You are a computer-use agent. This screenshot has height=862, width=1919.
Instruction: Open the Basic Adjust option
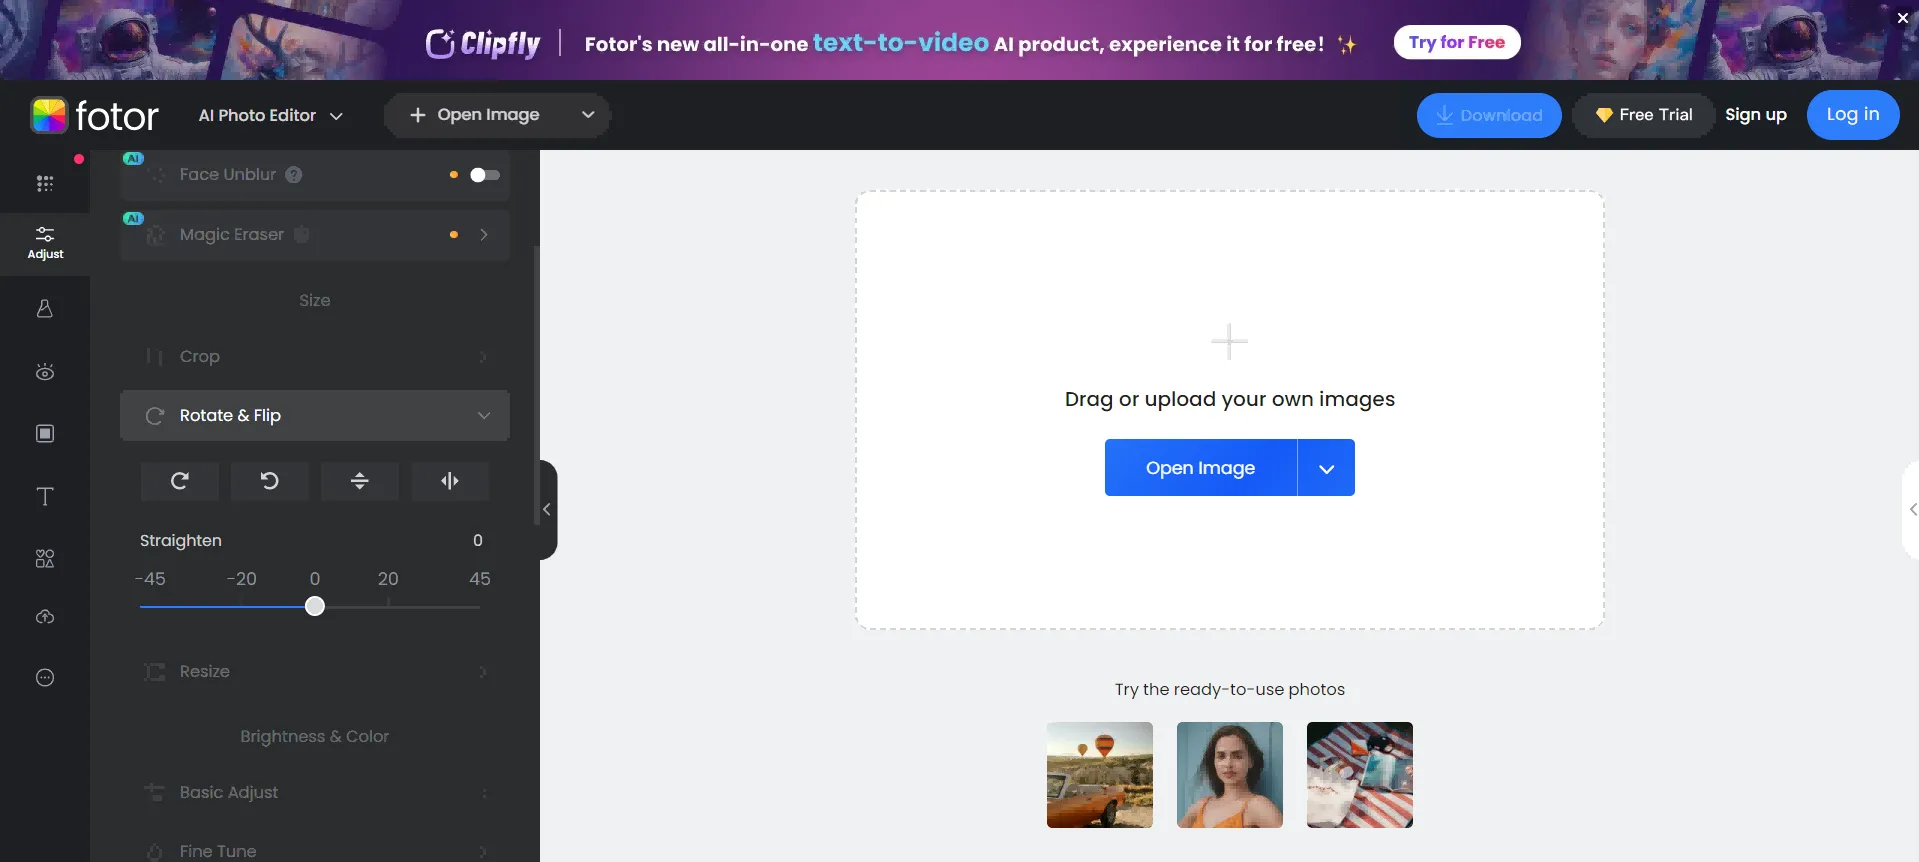[315, 792]
